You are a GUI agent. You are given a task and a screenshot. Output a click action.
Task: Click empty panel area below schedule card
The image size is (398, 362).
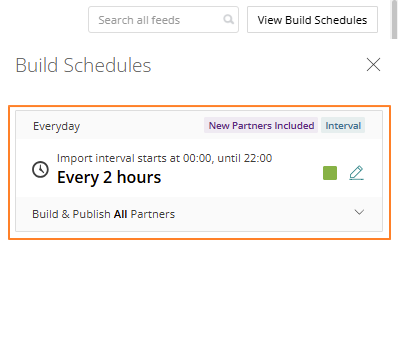tap(199, 300)
